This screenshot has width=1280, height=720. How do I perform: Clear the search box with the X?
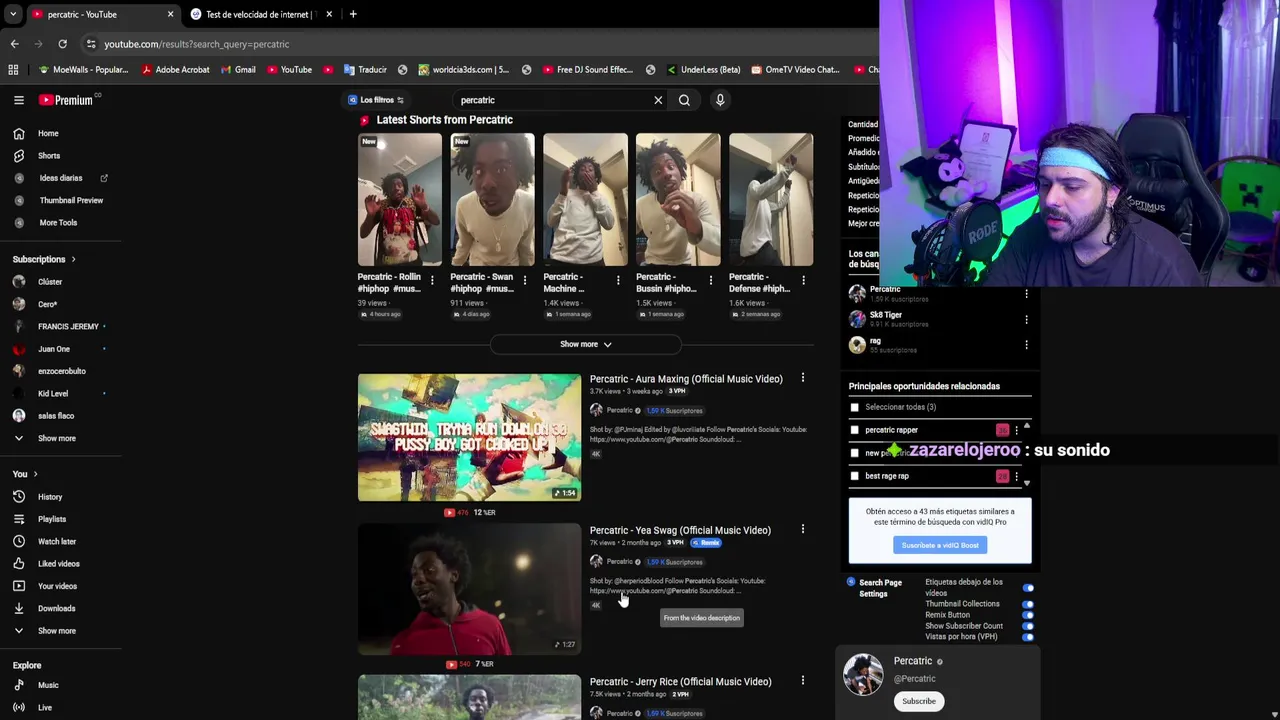[658, 100]
